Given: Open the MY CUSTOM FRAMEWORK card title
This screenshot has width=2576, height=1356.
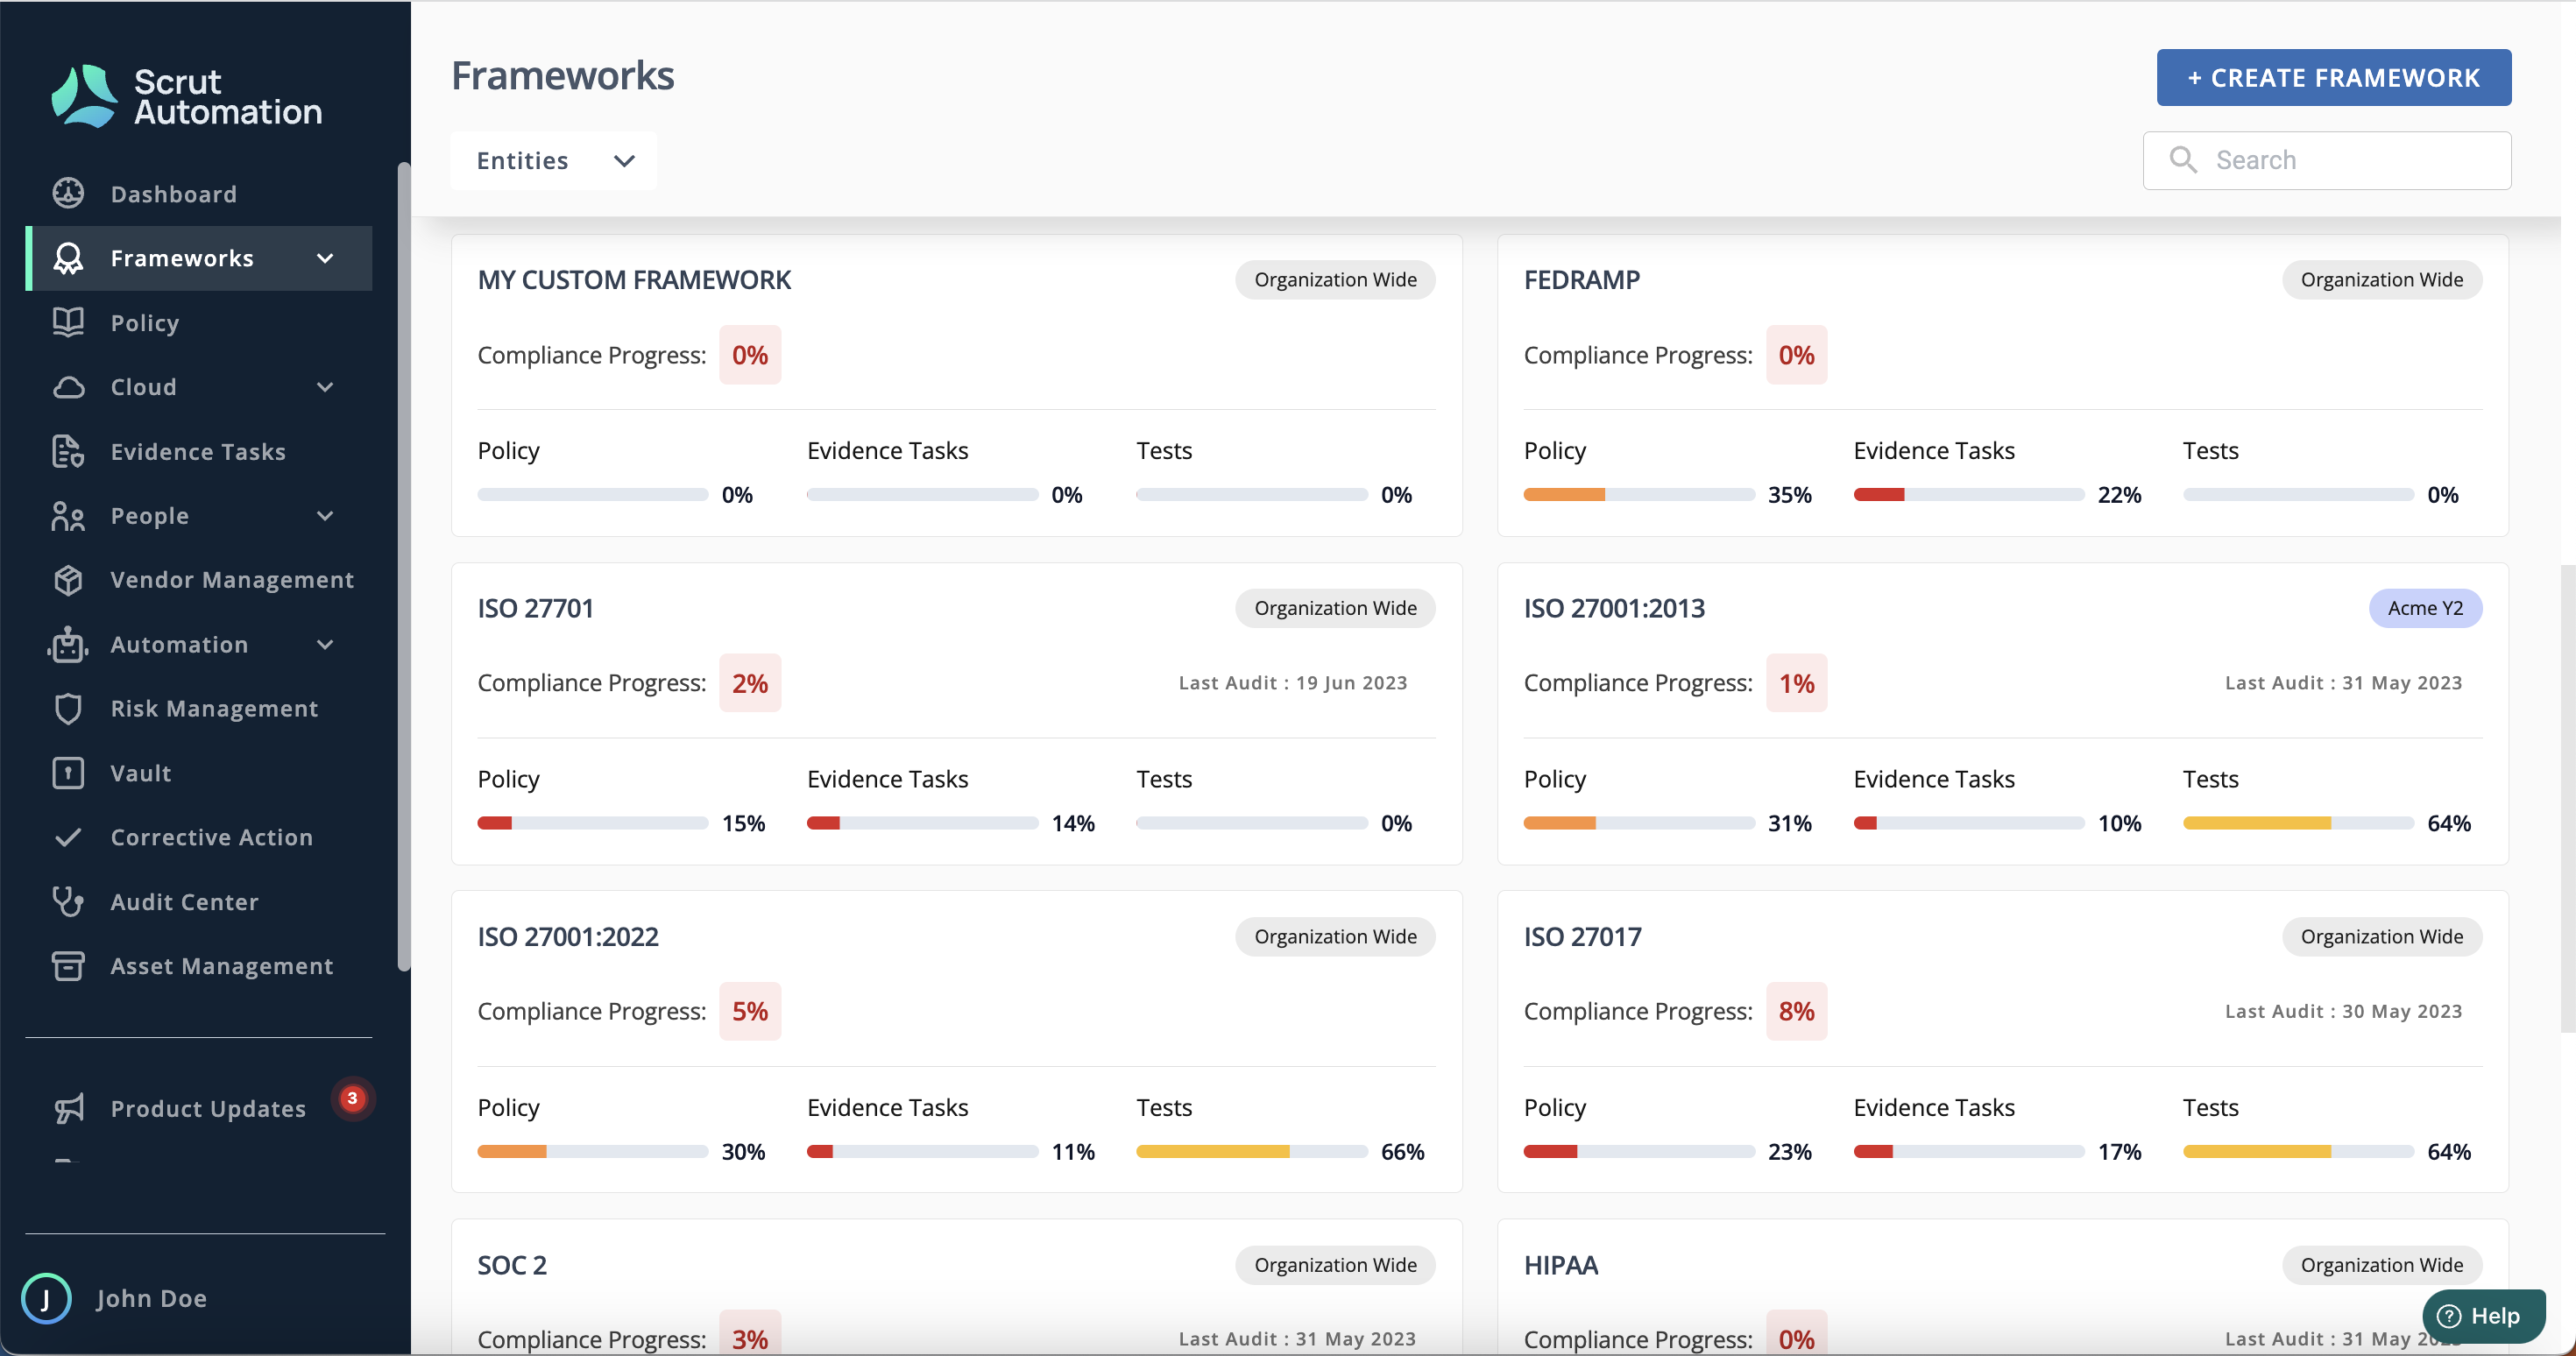Looking at the screenshot, I should [x=634, y=280].
